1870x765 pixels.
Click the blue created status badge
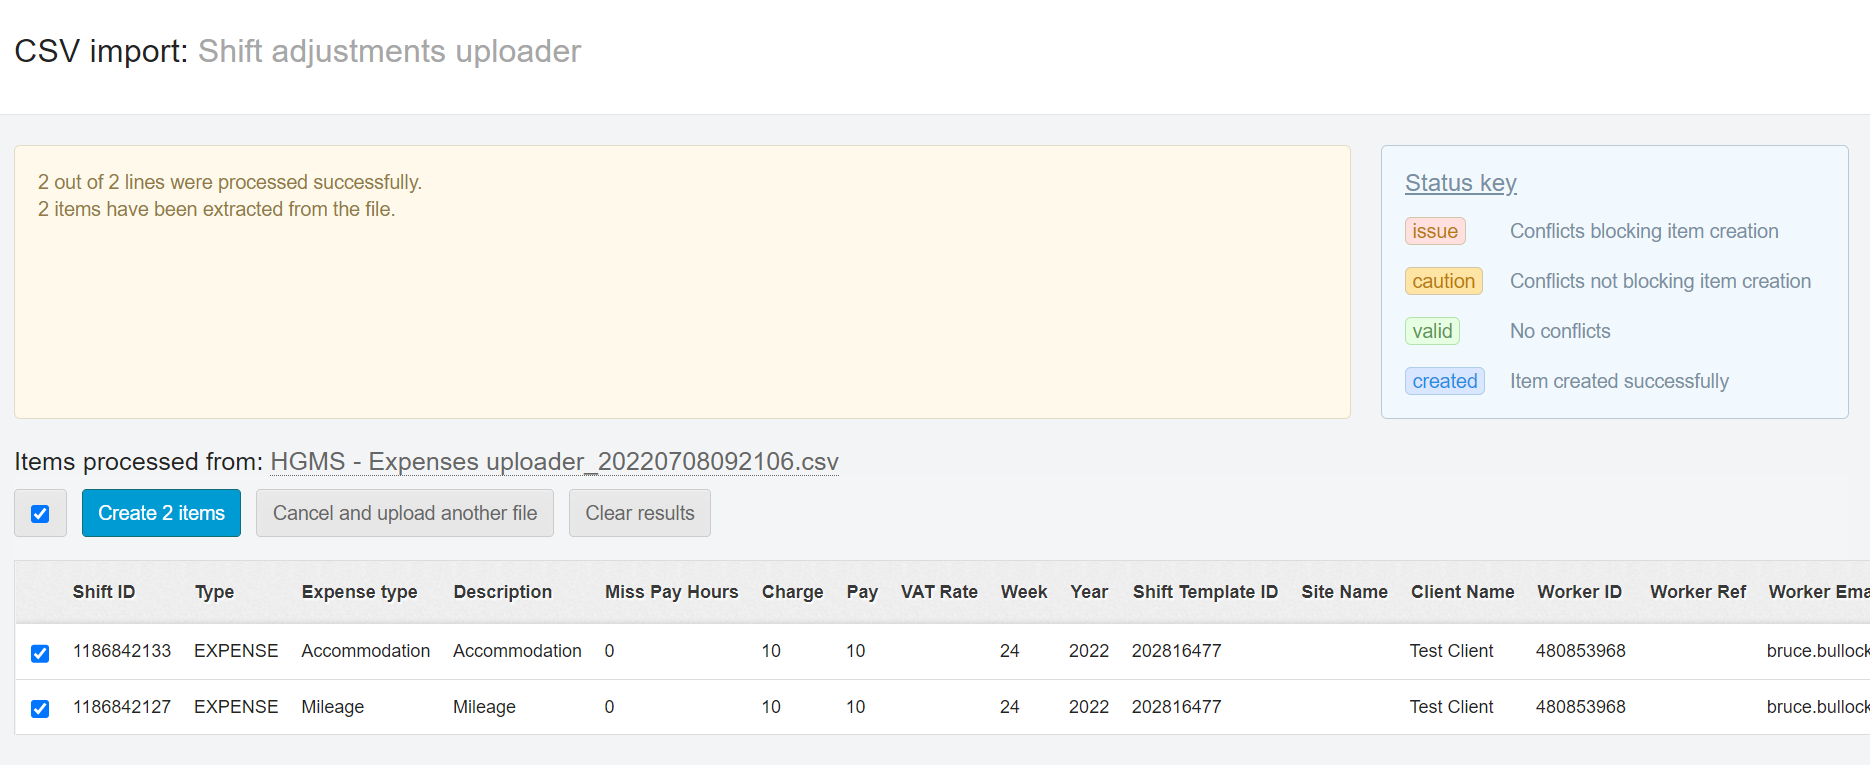(1444, 381)
